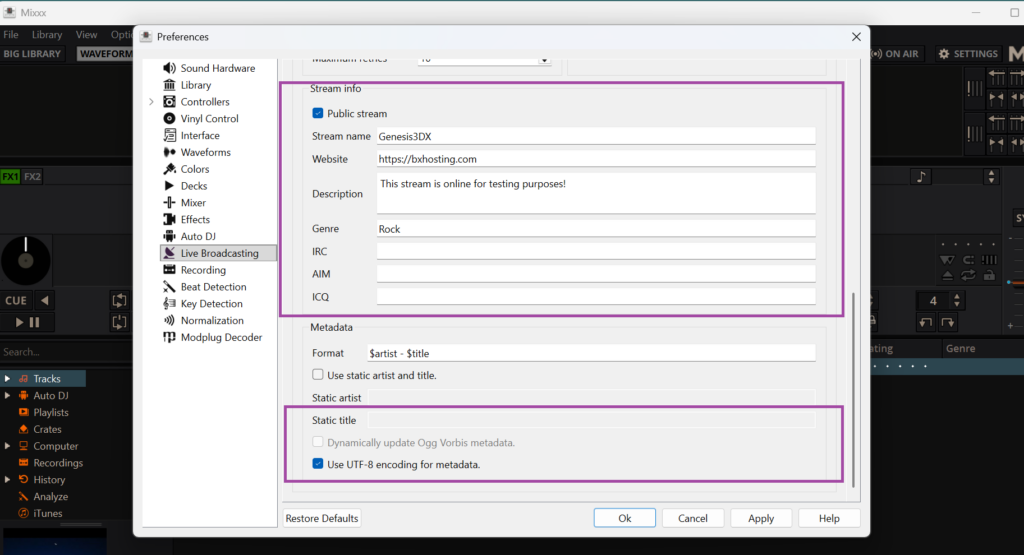Disable UTF-8 encoding for metadata
This screenshot has height=555, width=1024.
pyautogui.click(x=318, y=464)
